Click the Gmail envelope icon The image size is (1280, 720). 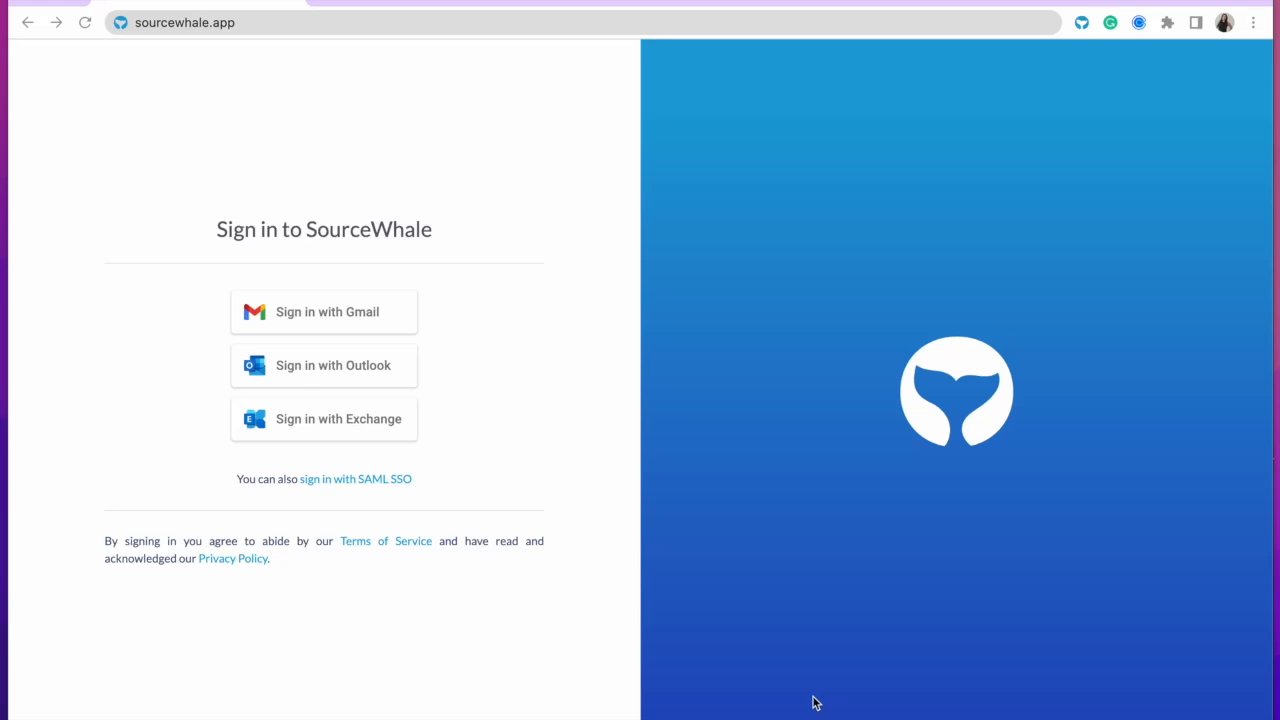254,312
